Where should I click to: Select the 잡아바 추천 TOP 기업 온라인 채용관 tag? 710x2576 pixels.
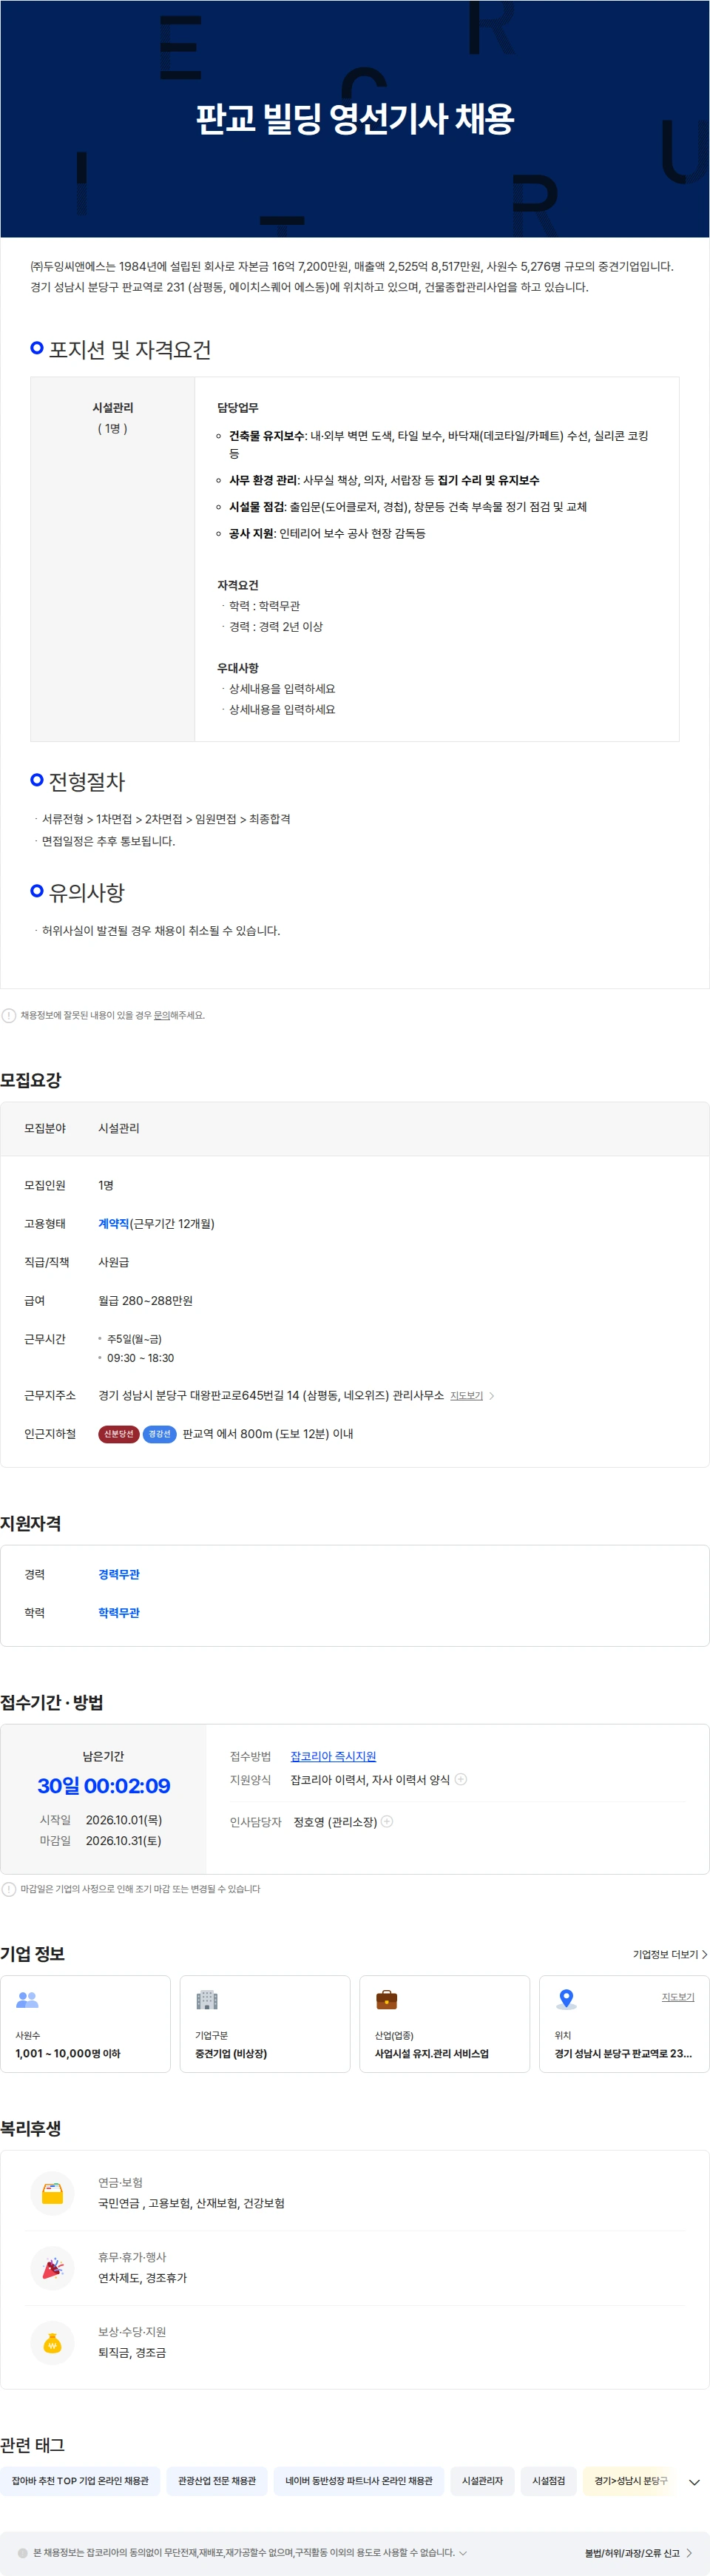[80, 2481]
